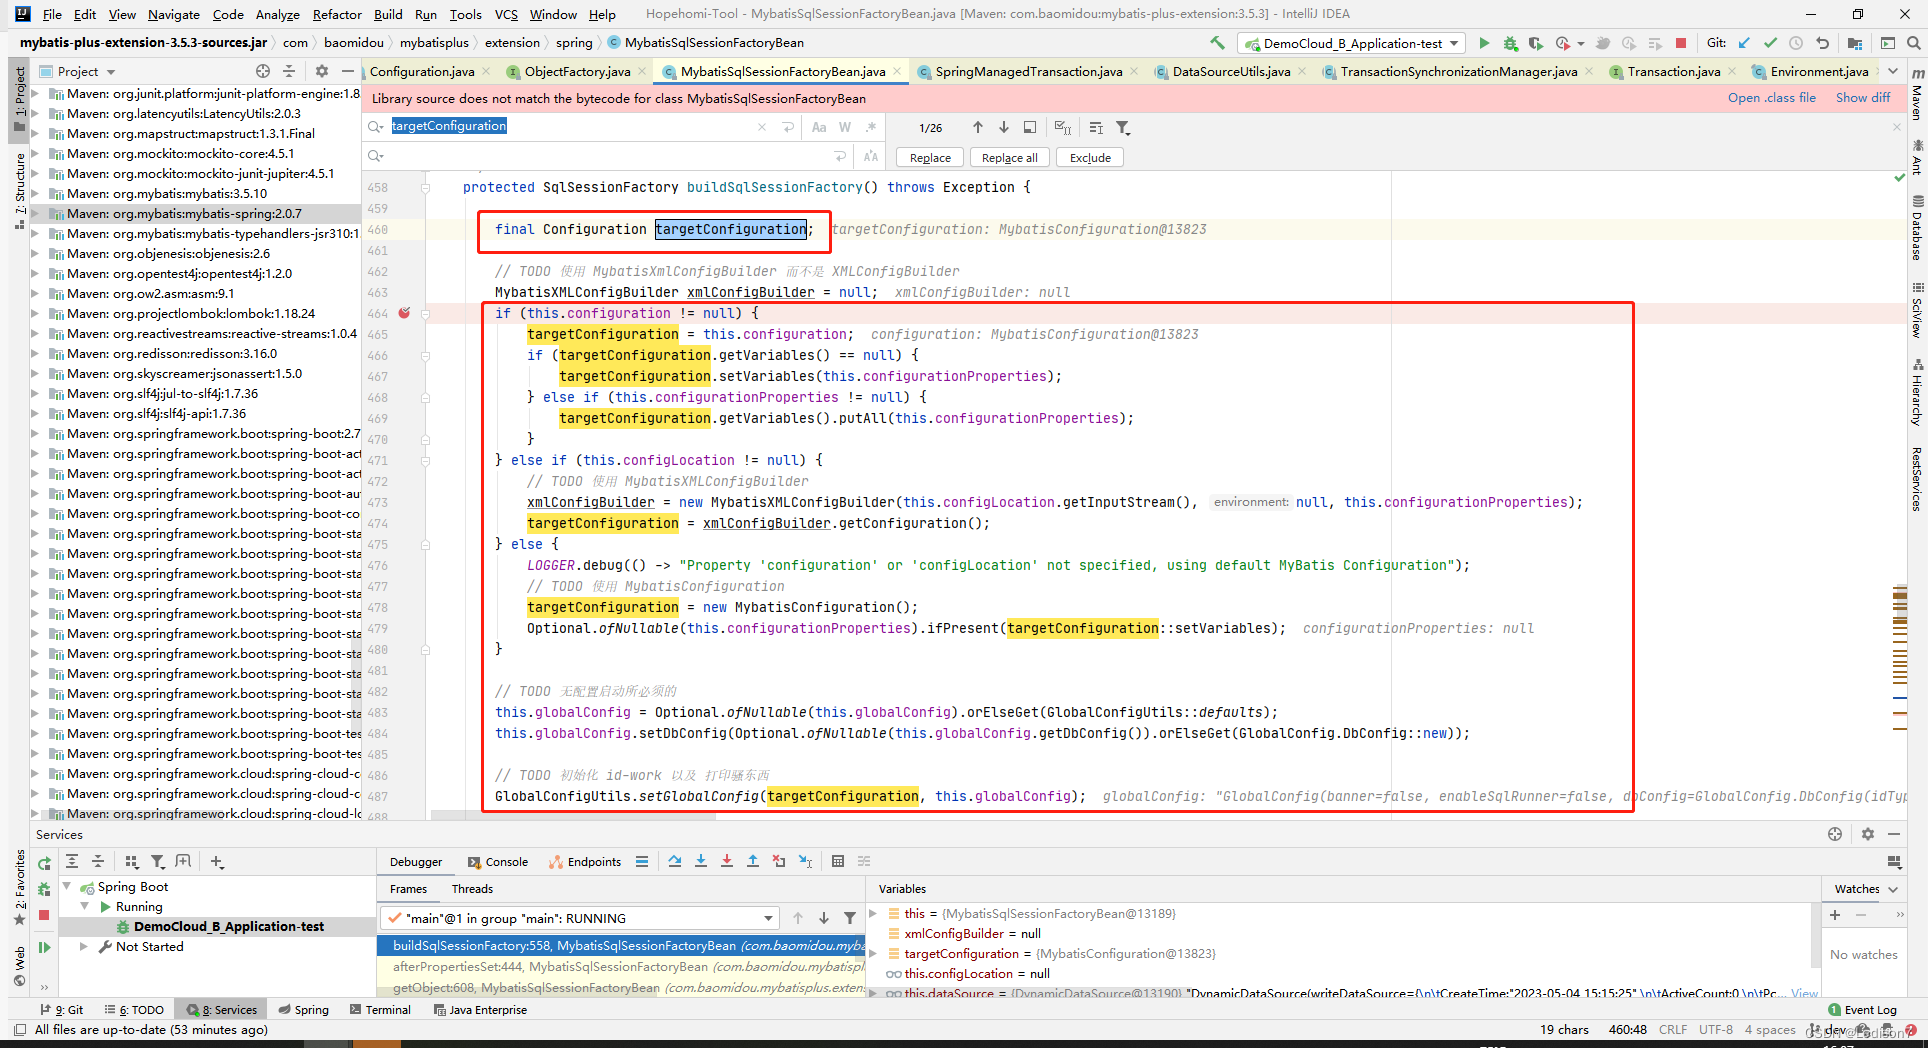Toggle Match Case option in find bar

pyautogui.click(x=819, y=127)
